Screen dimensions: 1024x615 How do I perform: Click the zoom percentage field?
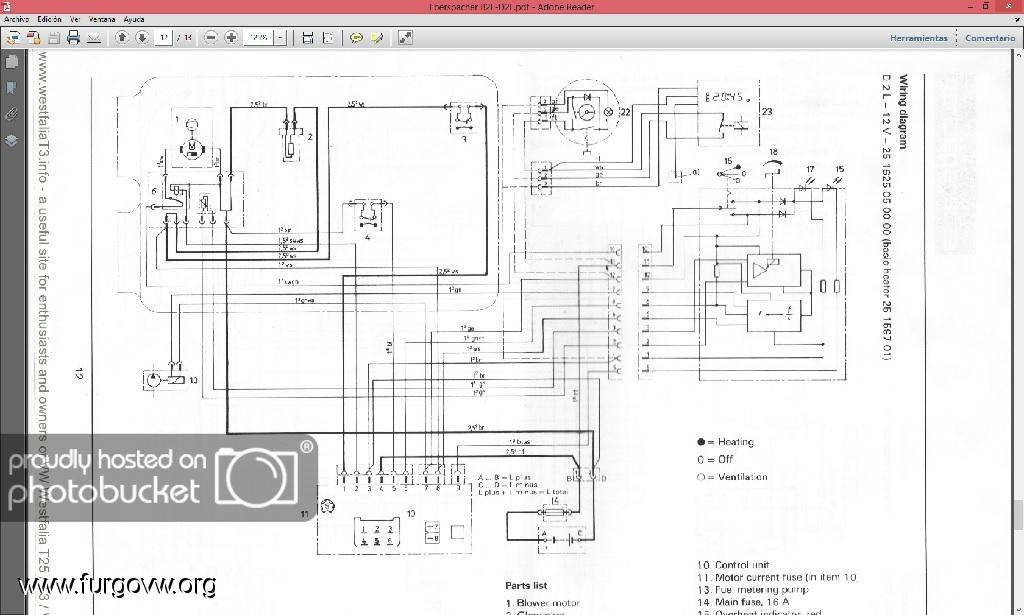coord(259,38)
